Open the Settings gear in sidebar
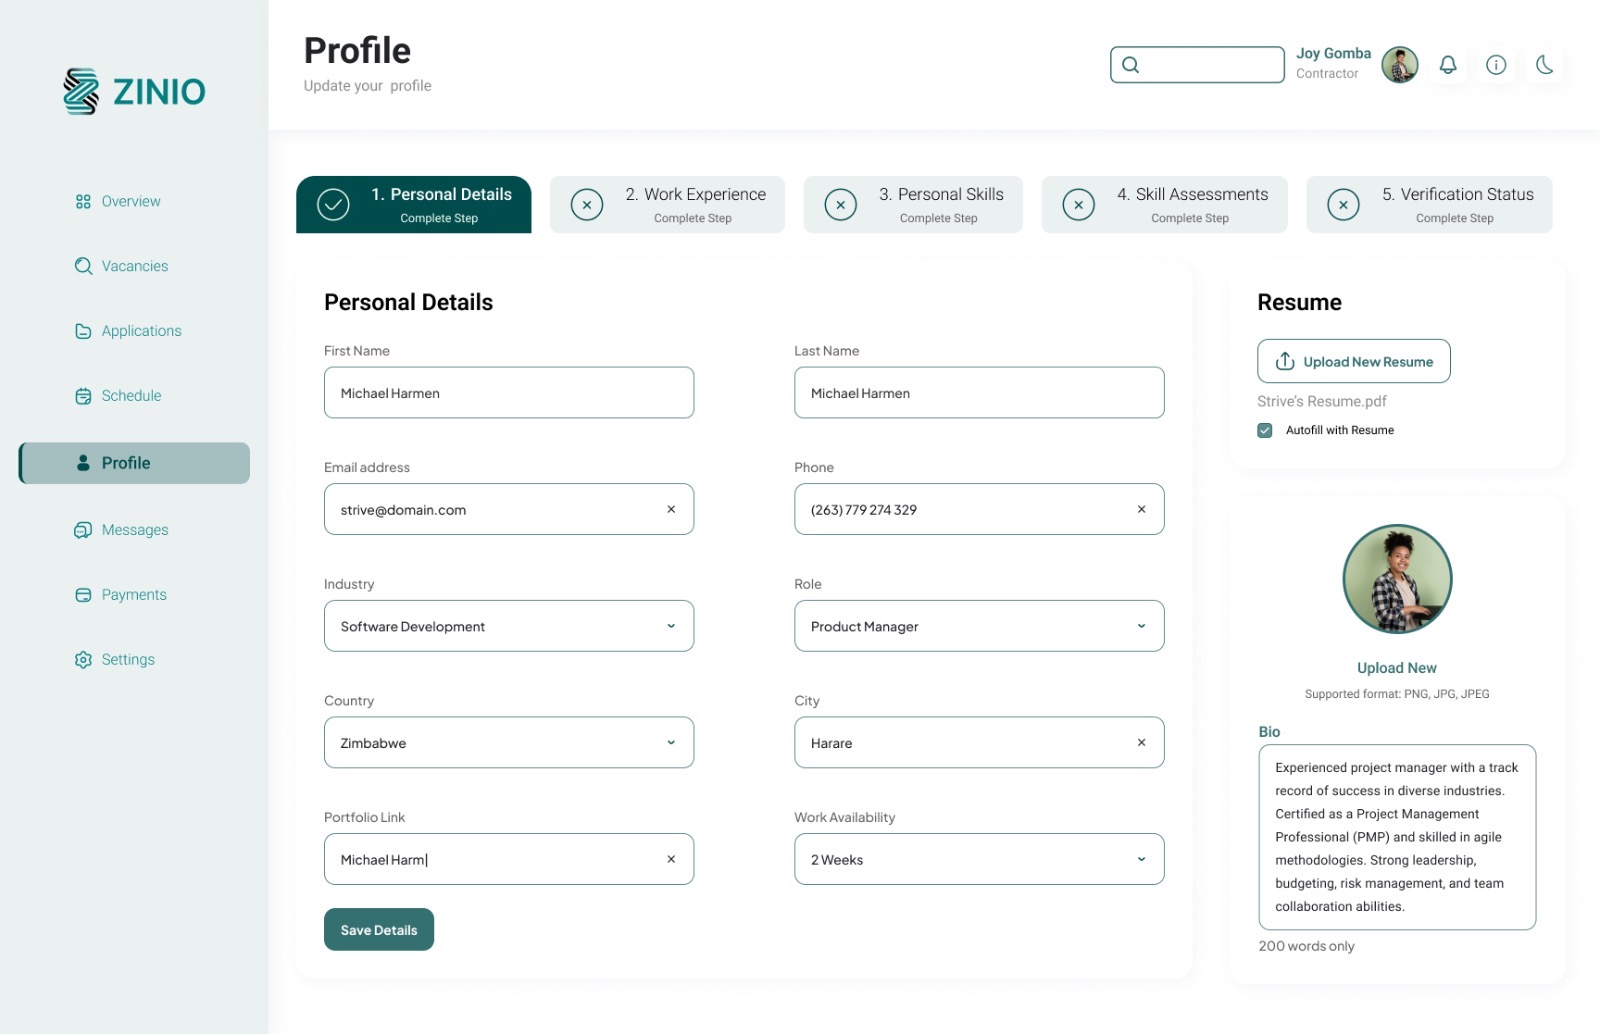The image size is (1600, 1034). click(x=84, y=660)
